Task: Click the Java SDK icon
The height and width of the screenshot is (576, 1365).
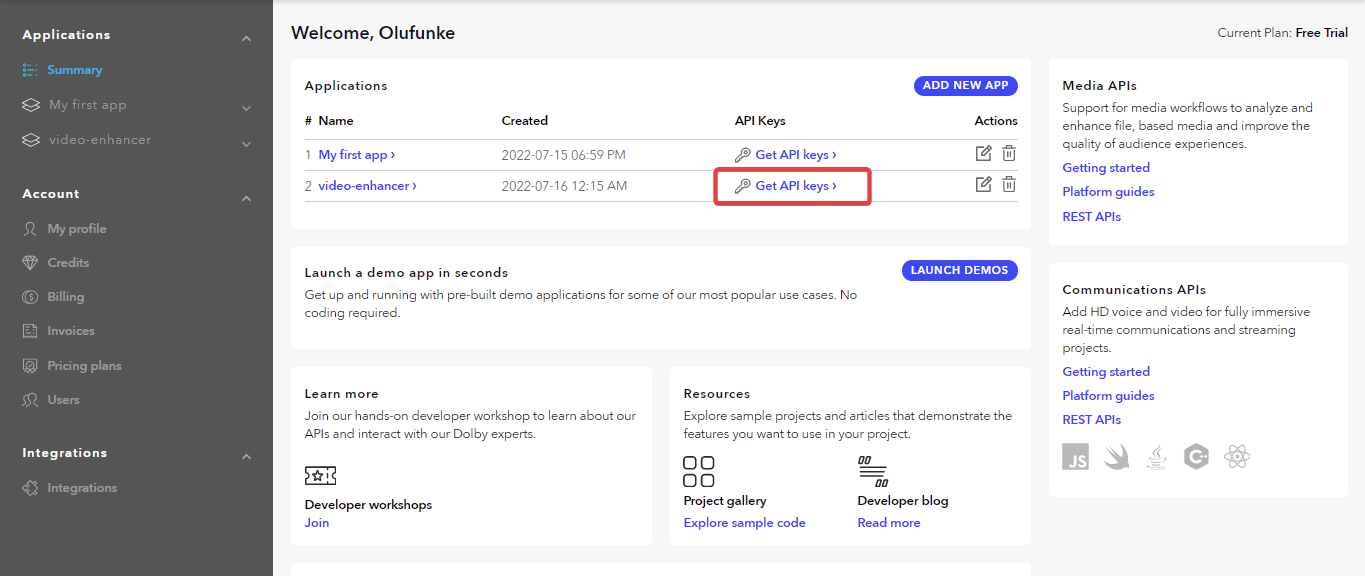Action: point(1157,458)
